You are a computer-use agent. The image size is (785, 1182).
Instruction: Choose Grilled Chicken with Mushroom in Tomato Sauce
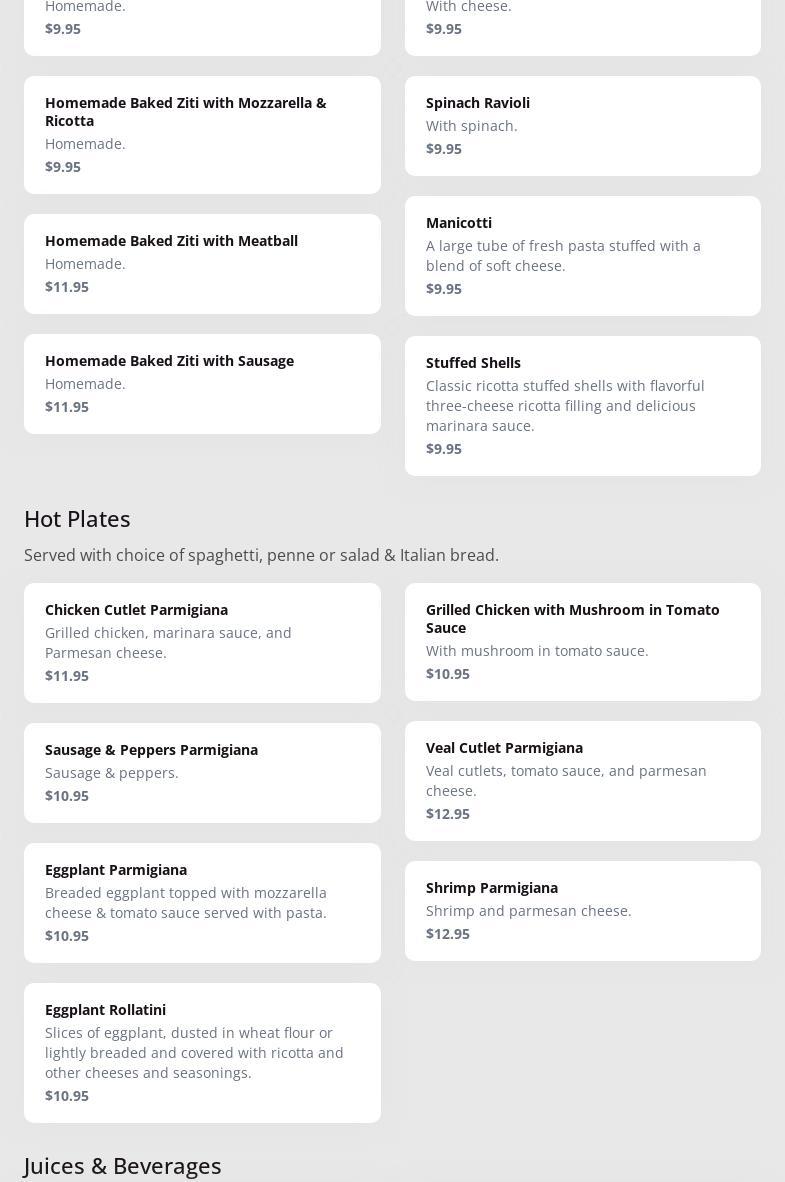point(582,641)
